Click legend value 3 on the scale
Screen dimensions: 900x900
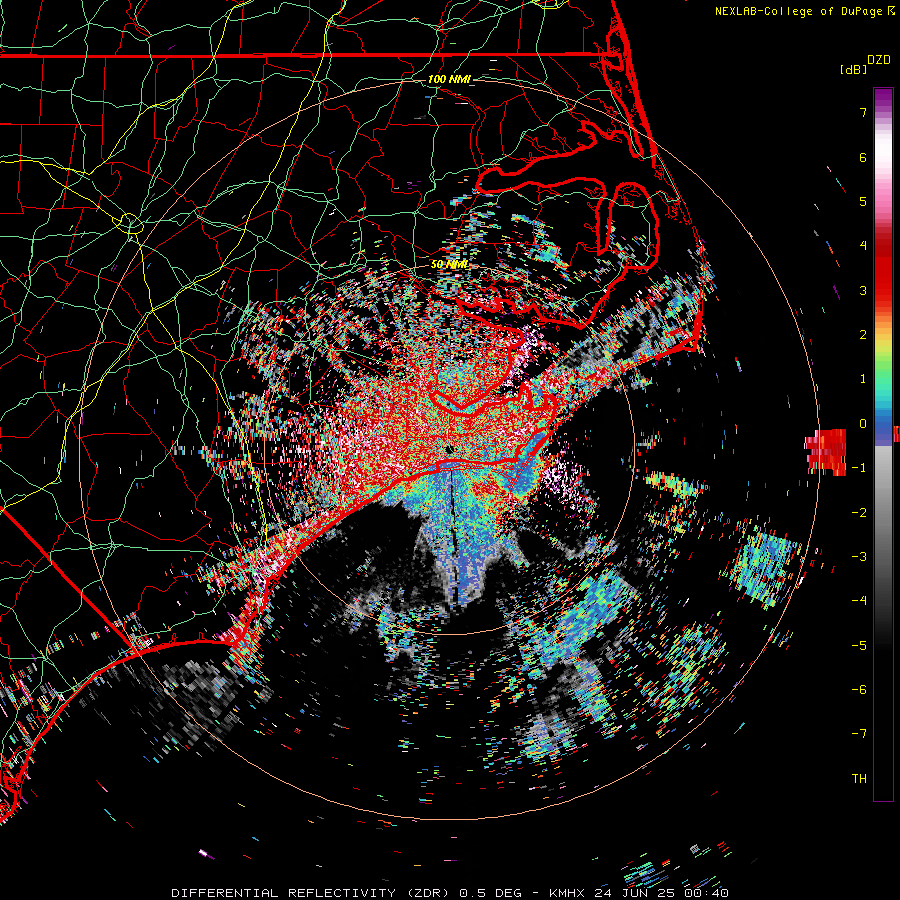pos(863,290)
